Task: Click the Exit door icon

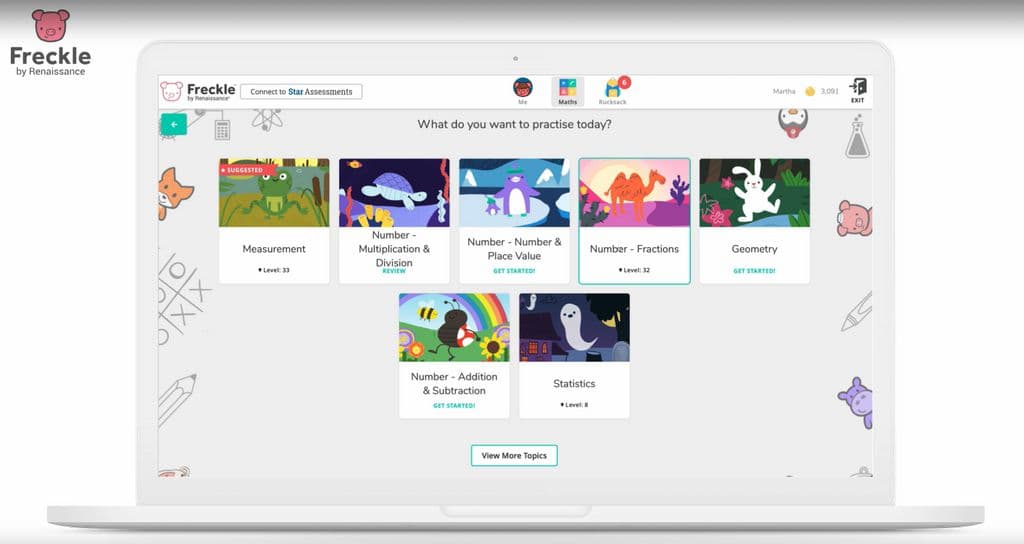Action: point(857,87)
